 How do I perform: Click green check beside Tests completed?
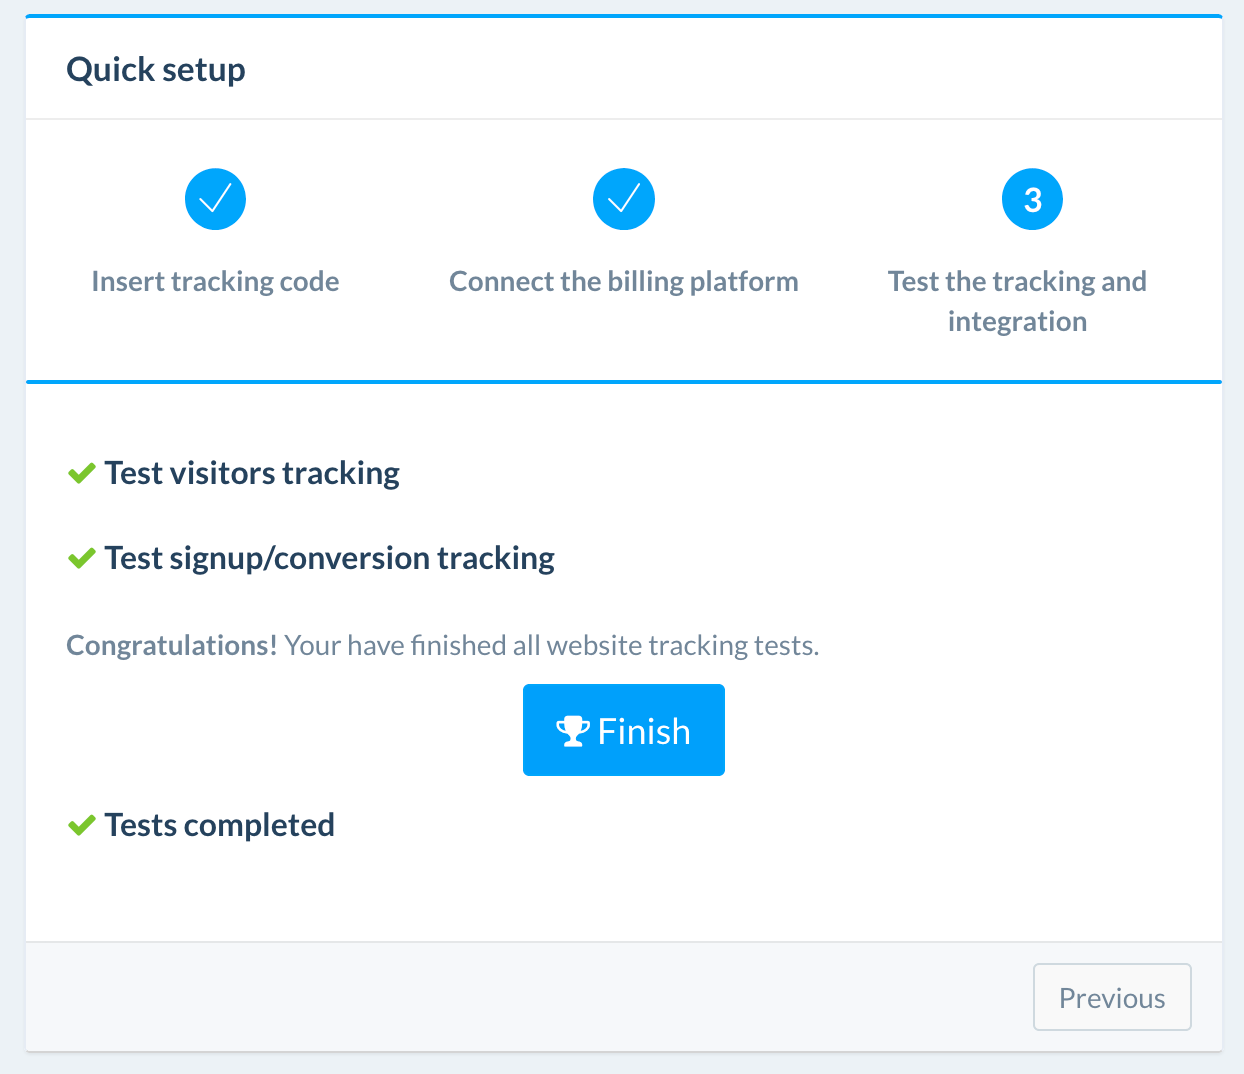[x=81, y=825]
